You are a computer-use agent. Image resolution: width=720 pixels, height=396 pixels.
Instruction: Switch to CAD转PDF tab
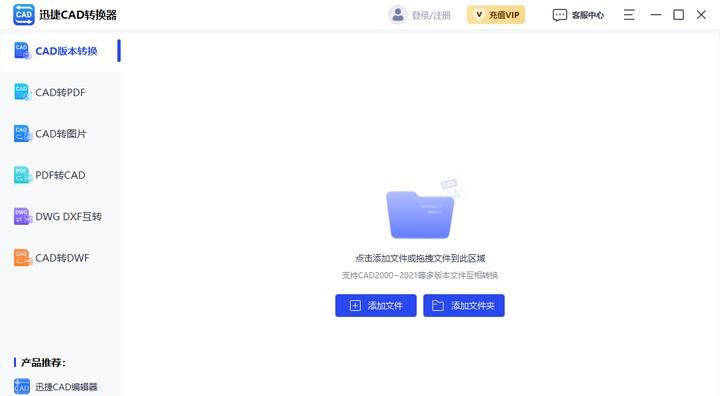pyautogui.click(x=61, y=92)
